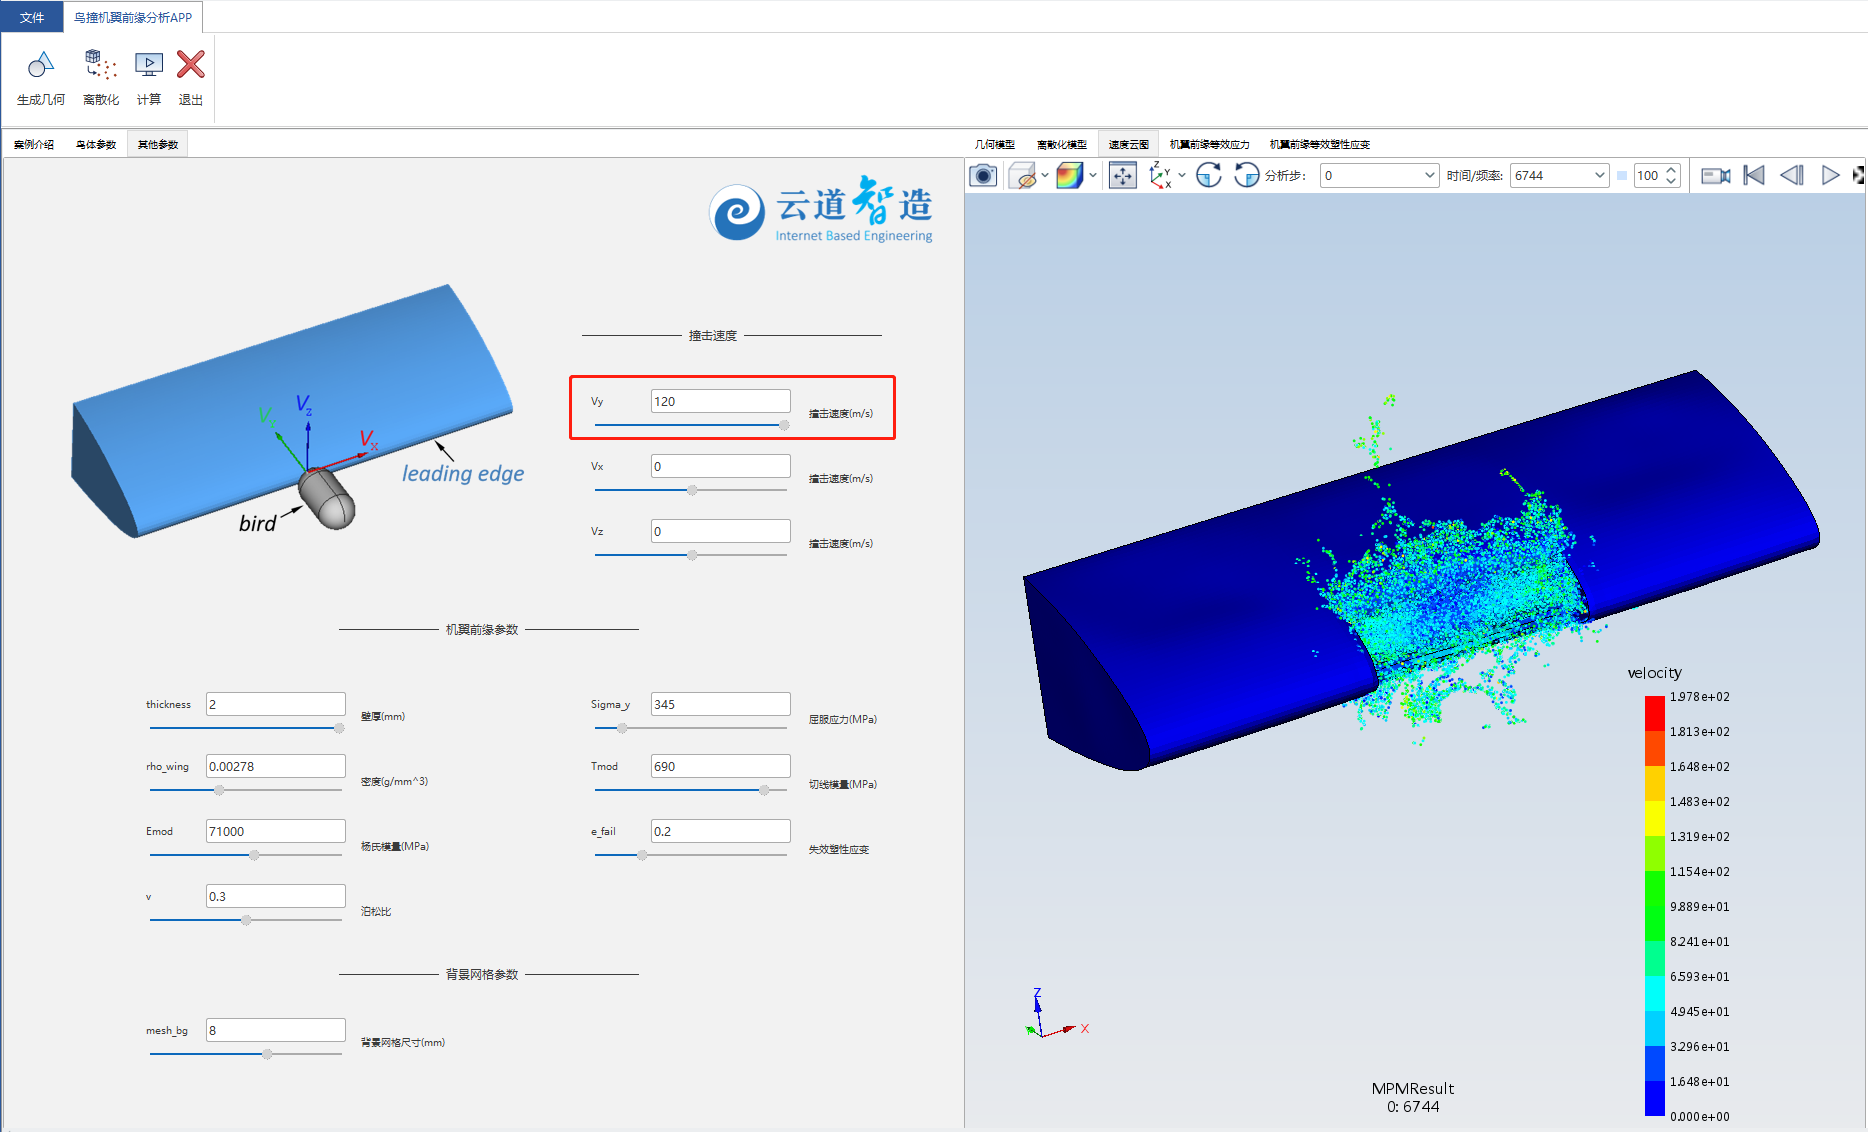Image resolution: width=1868 pixels, height=1132 pixels.
Task: Click the rotate counterclockwise view icon
Action: [1246, 176]
